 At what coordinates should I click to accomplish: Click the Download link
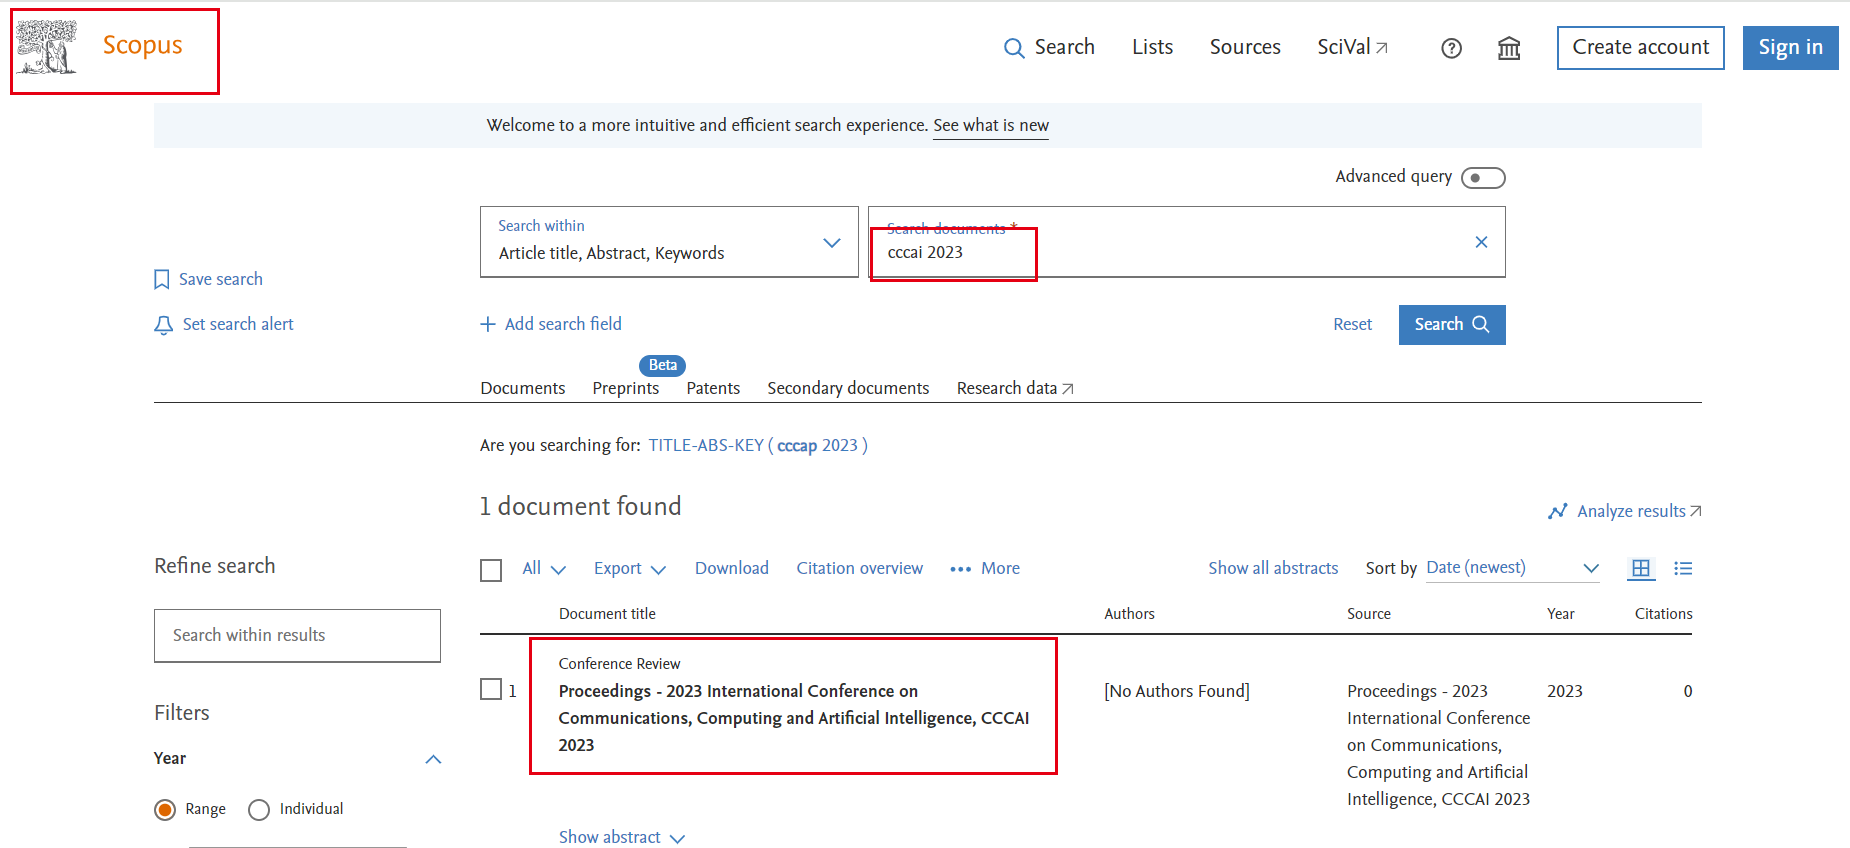[x=731, y=568]
